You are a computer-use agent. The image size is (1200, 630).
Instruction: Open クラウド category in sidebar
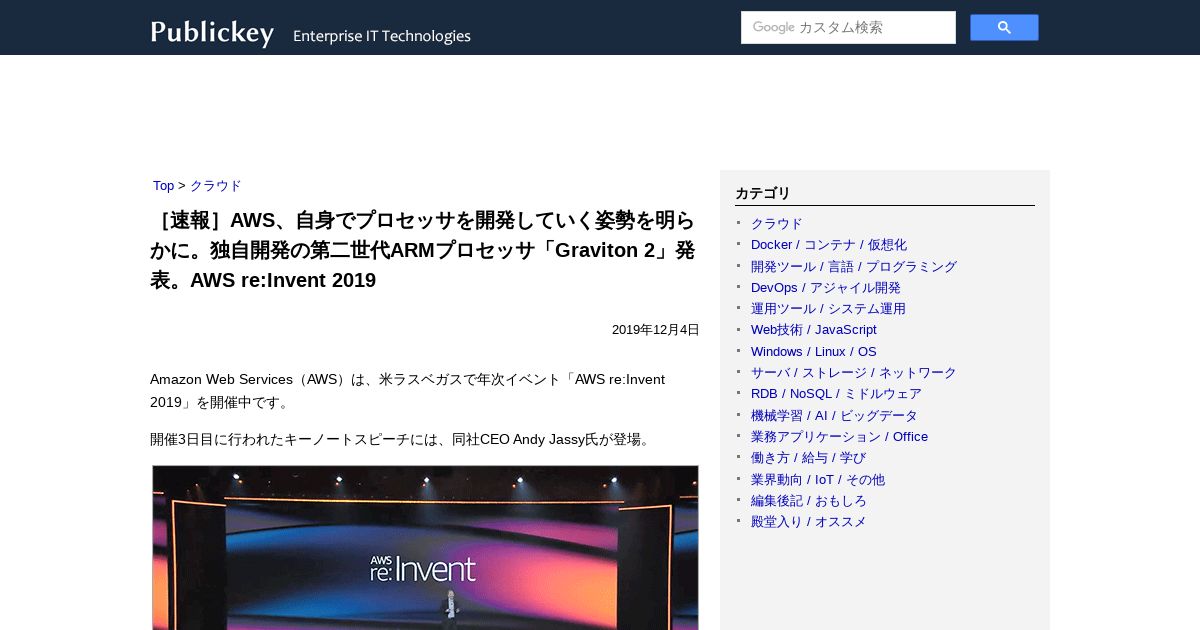tap(776, 223)
